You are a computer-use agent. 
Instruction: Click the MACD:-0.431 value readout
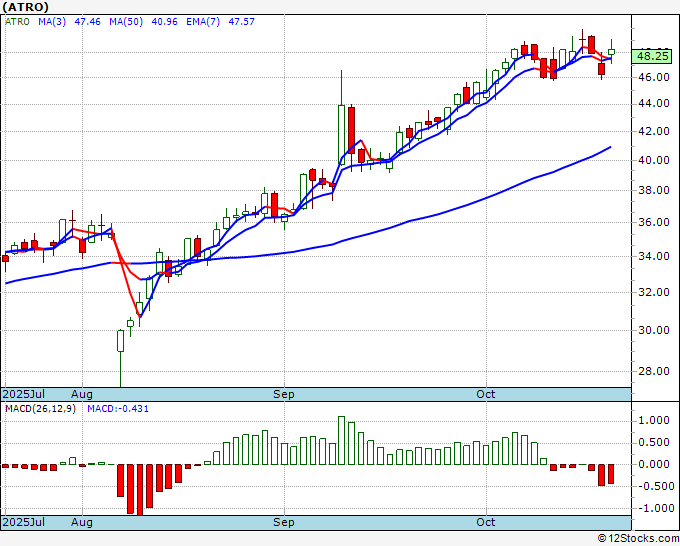click(x=118, y=409)
